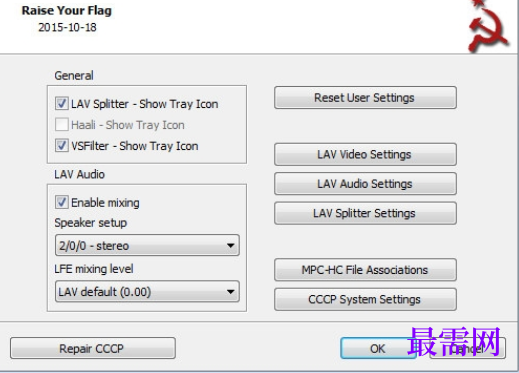The width and height of the screenshot is (519, 373).
Task: Click the Raise Your Flag title text
Action: click(67, 11)
